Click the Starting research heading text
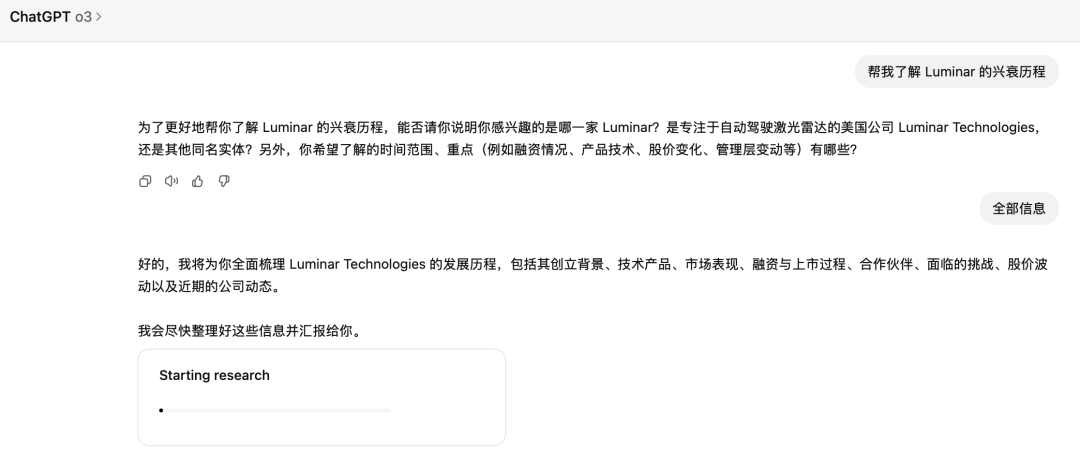This screenshot has width=1080, height=466. click(214, 375)
